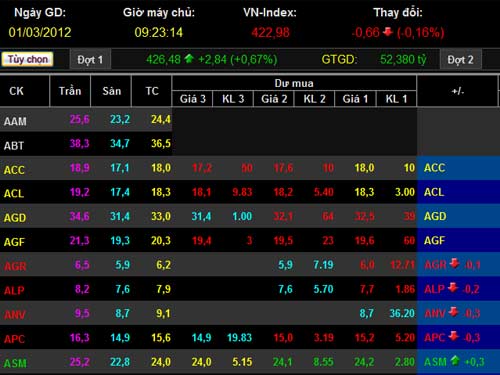The image size is (500, 375).
Task: Select the ACC symbol in CK column
Action: (14, 170)
